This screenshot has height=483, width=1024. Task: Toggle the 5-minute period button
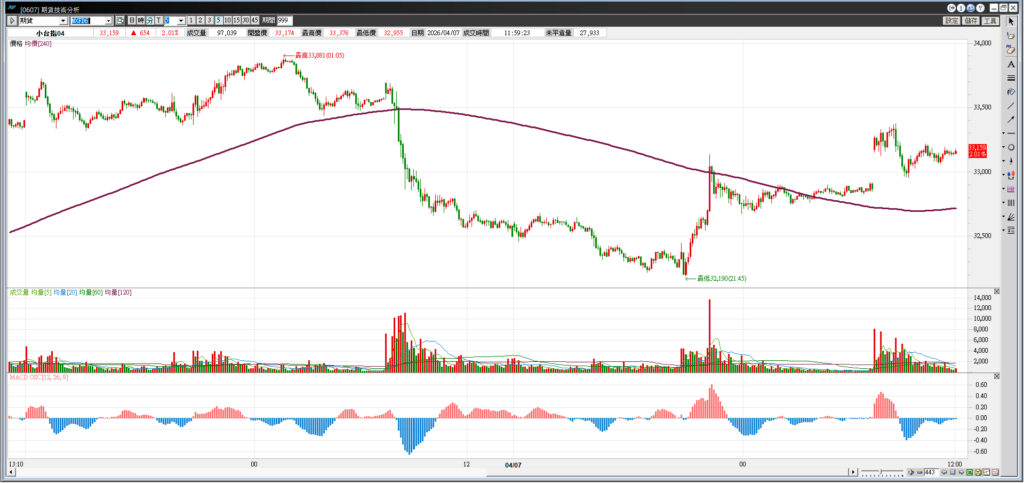point(217,20)
